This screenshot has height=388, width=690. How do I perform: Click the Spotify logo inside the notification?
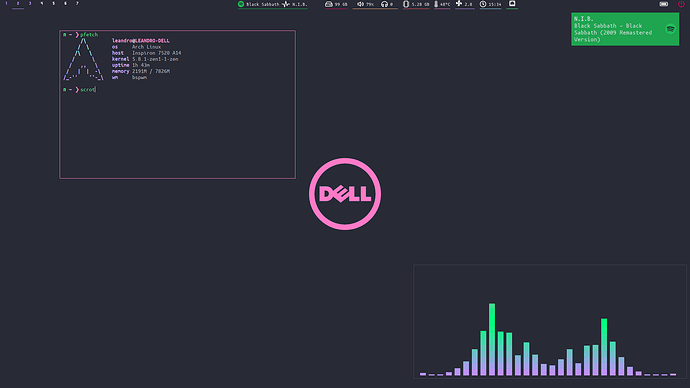tap(670, 29)
